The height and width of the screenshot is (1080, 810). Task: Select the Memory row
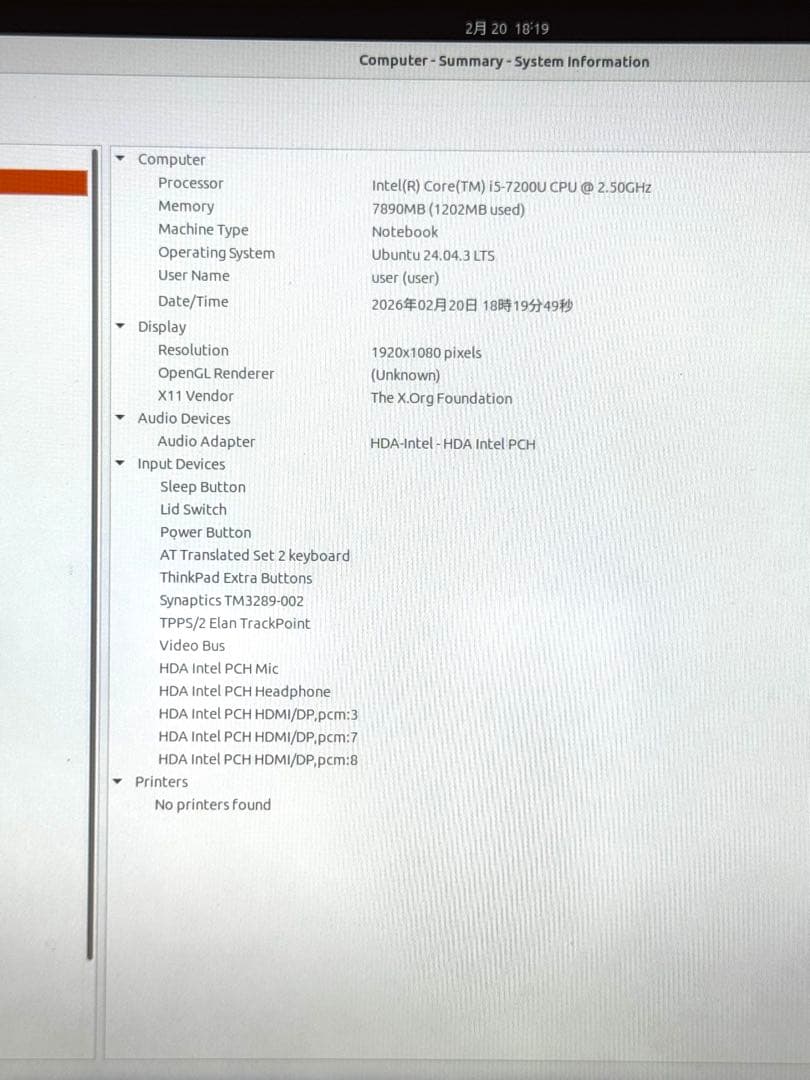pos(186,206)
